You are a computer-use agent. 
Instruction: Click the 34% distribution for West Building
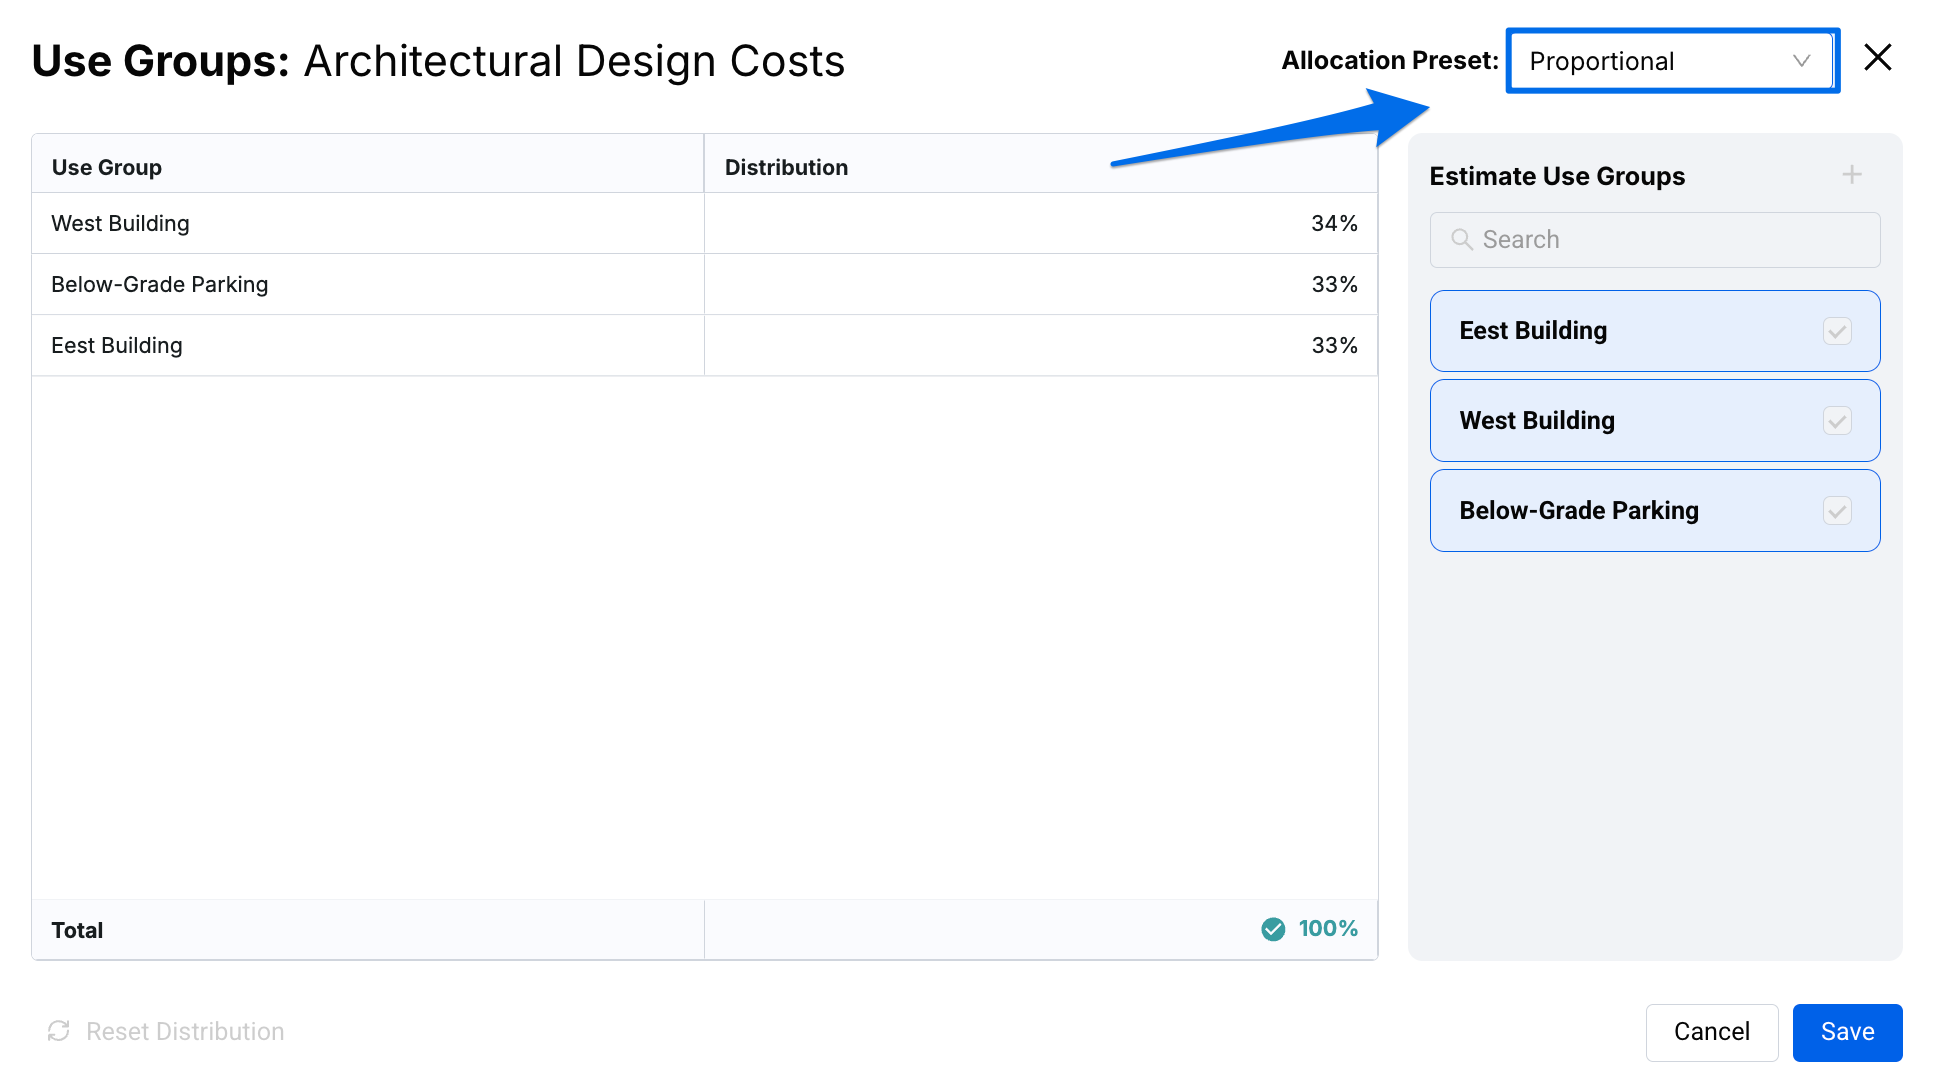(1334, 224)
